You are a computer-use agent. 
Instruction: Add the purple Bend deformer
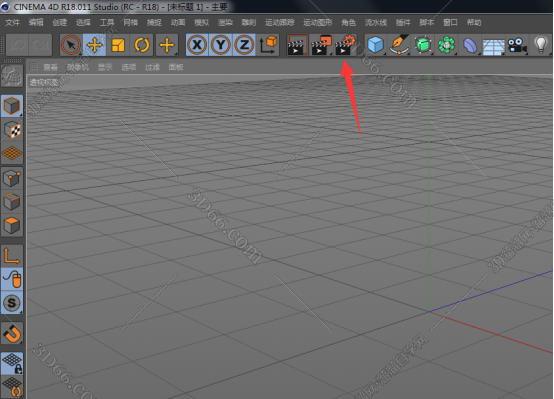(470, 46)
